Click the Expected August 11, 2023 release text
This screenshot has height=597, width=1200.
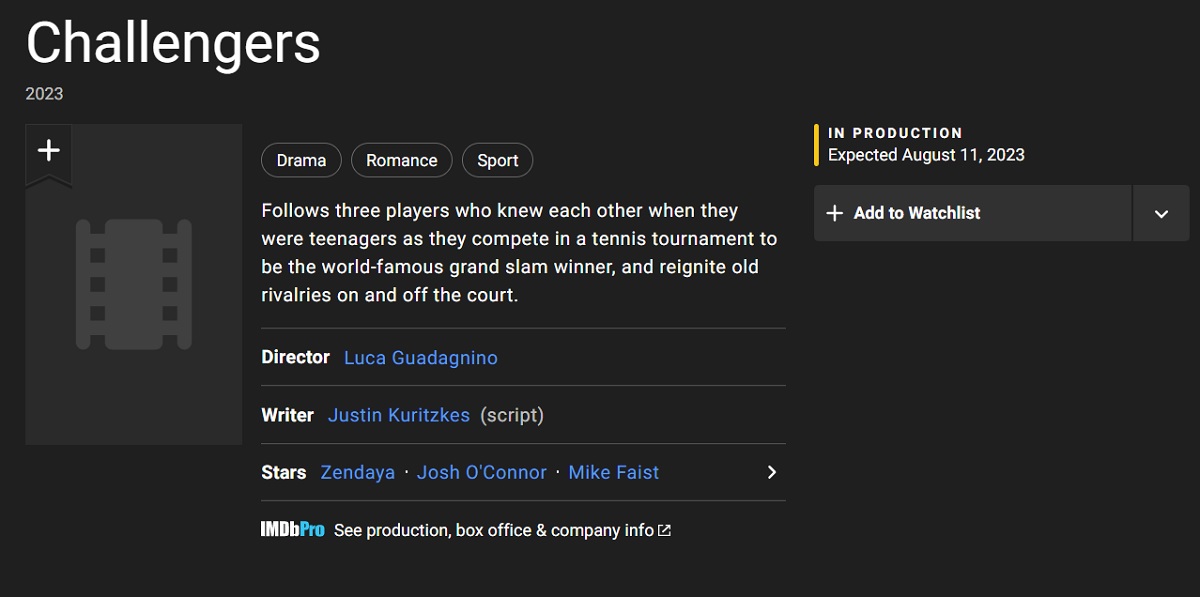(926, 155)
